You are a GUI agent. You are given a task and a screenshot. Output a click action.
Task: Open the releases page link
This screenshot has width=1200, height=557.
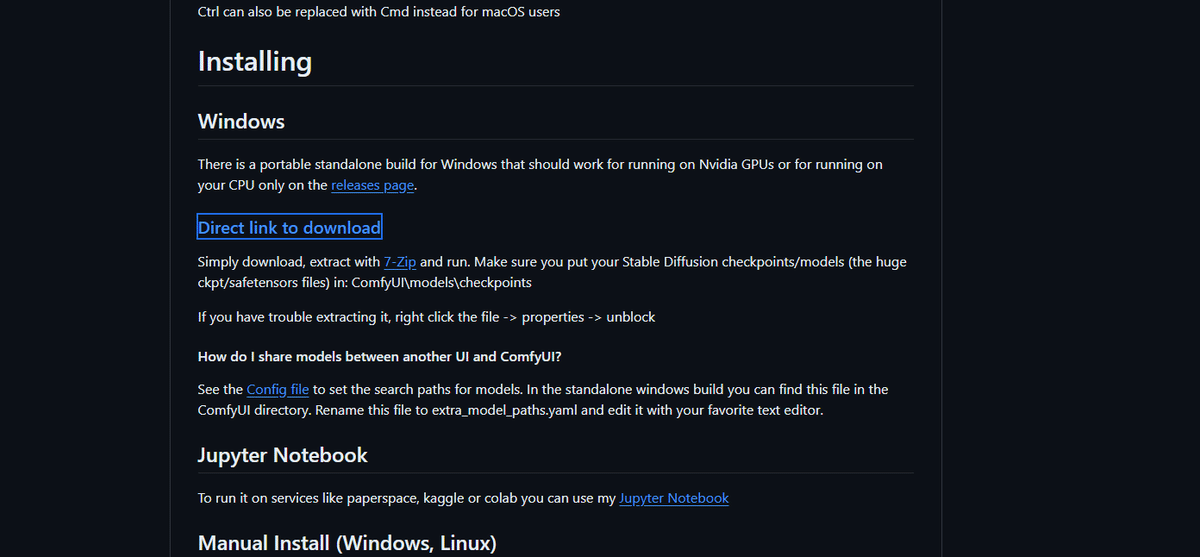tap(373, 185)
